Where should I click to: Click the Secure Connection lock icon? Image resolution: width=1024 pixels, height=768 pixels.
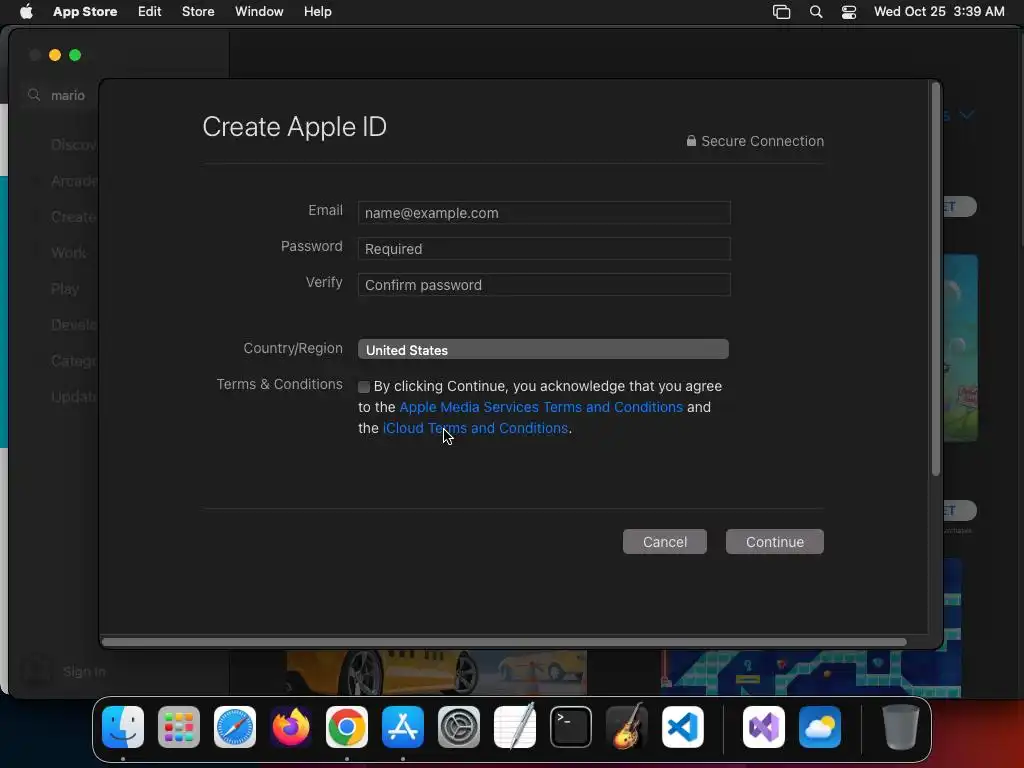pyautogui.click(x=691, y=140)
